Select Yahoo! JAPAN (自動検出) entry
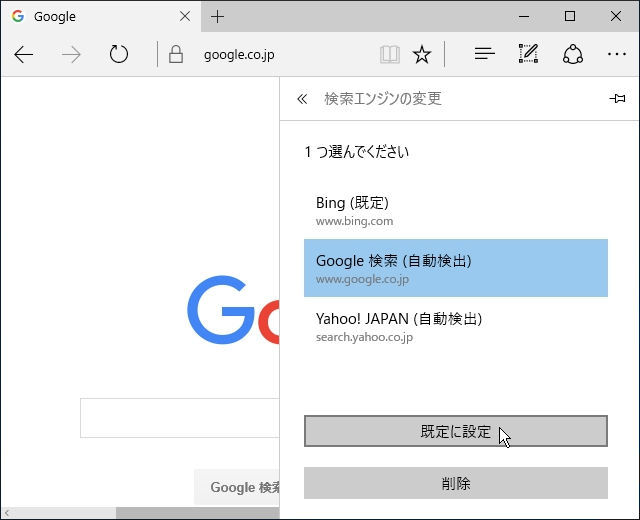This screenshot has width=640, height=520. click(456, 326)
